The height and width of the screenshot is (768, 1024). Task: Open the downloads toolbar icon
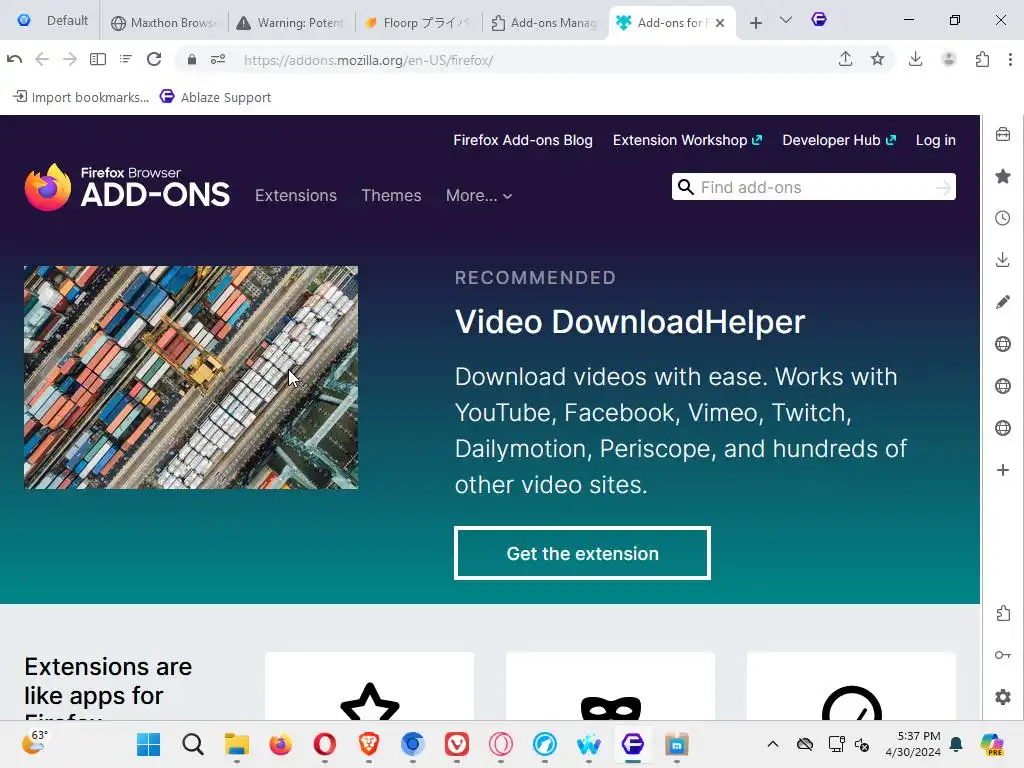(x=916, y=59)
